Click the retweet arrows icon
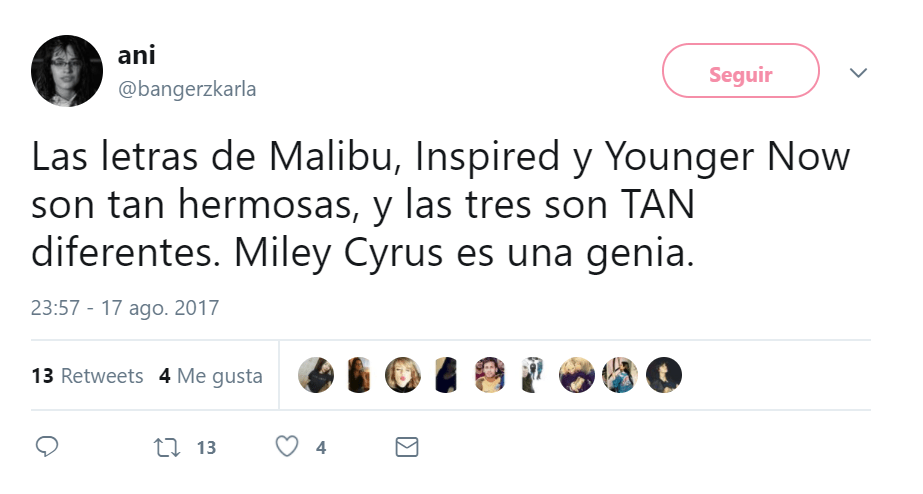 167,447
